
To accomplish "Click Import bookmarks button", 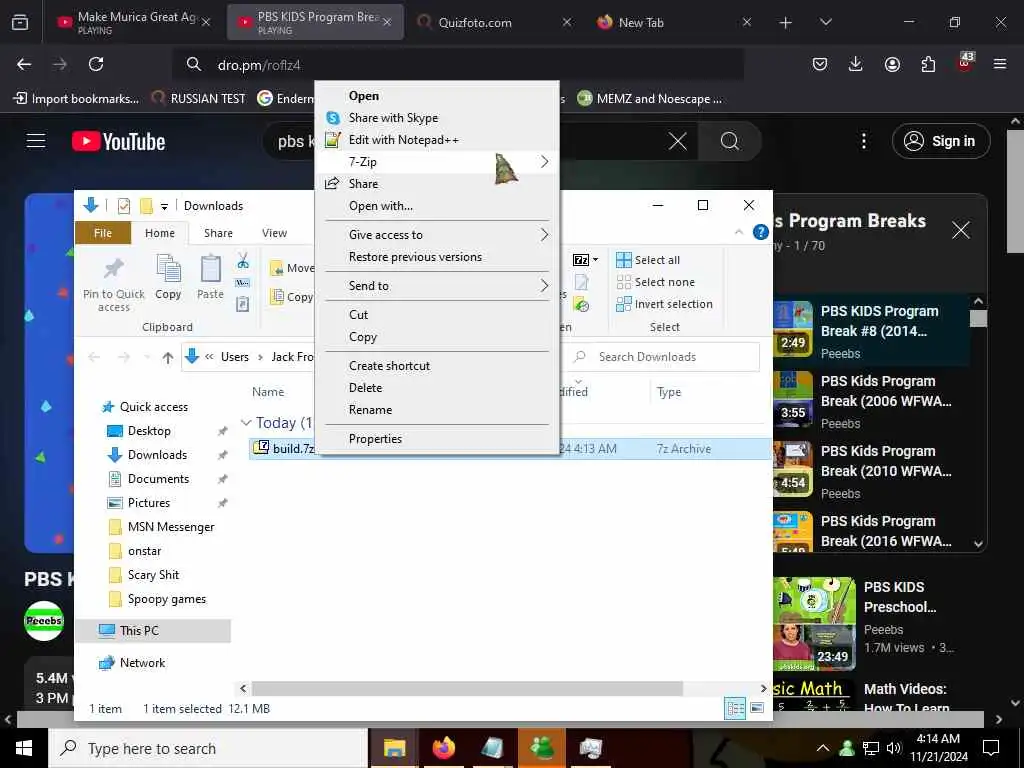I will pos(76,99).
